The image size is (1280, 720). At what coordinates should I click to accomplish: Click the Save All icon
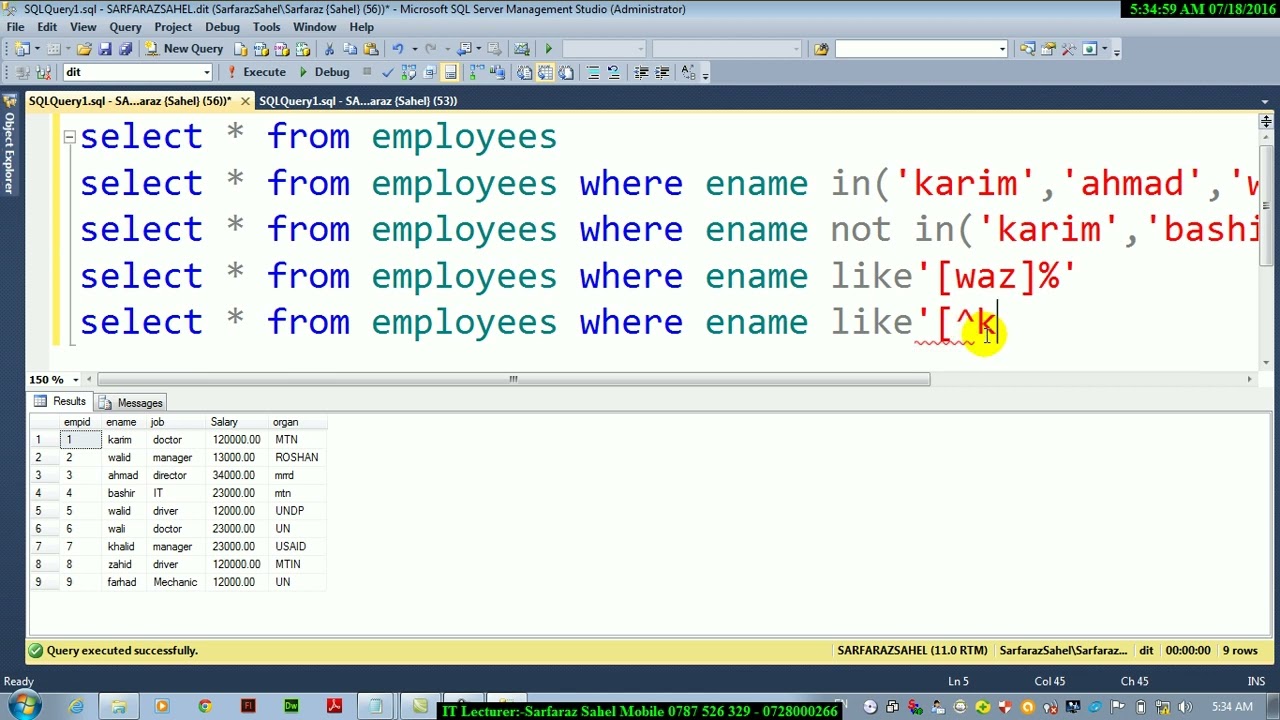(125, 48)
